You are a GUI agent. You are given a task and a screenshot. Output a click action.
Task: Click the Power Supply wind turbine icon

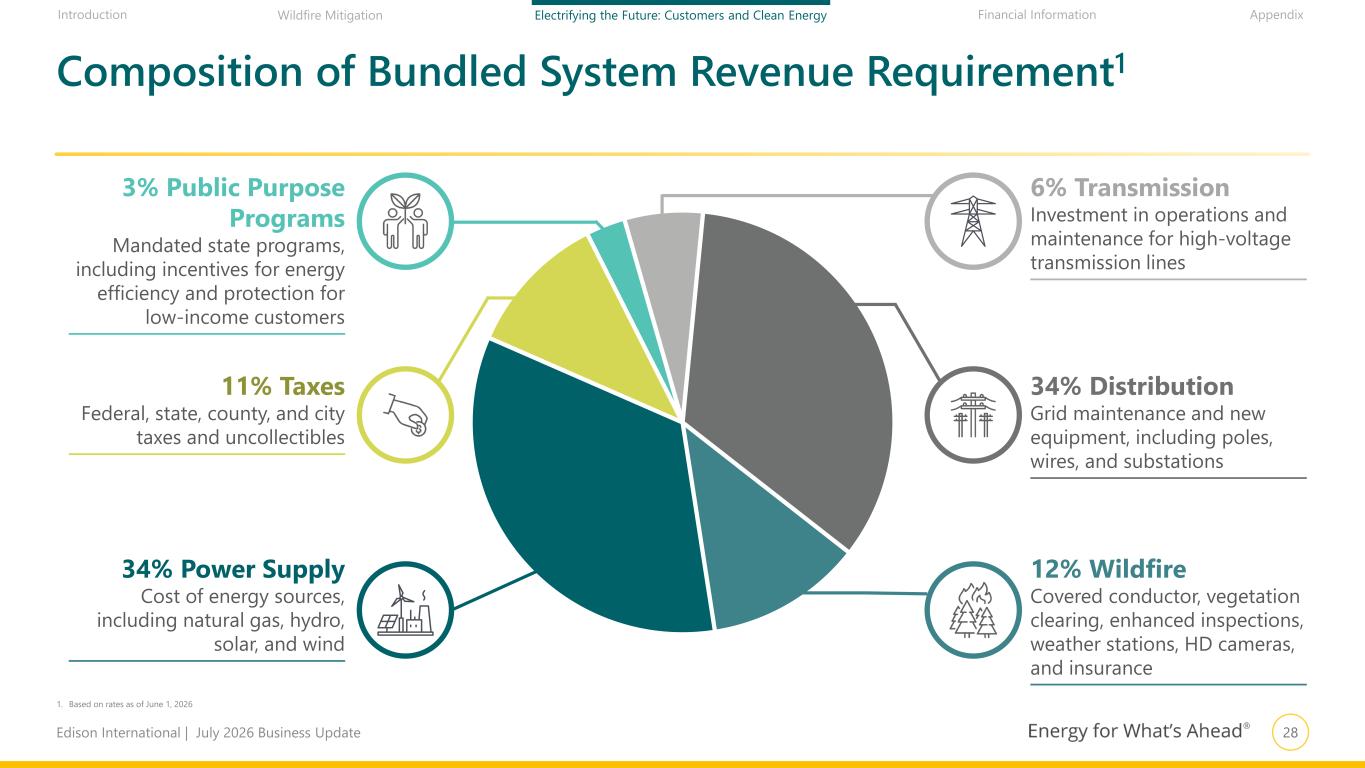click(x=406, y=610)
